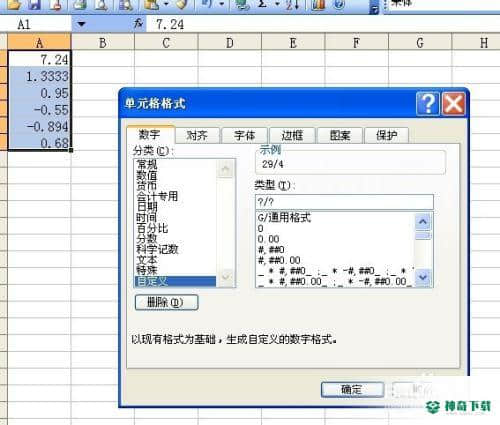
Task: Click the 确定 button
Action: (x=352, y=390)
